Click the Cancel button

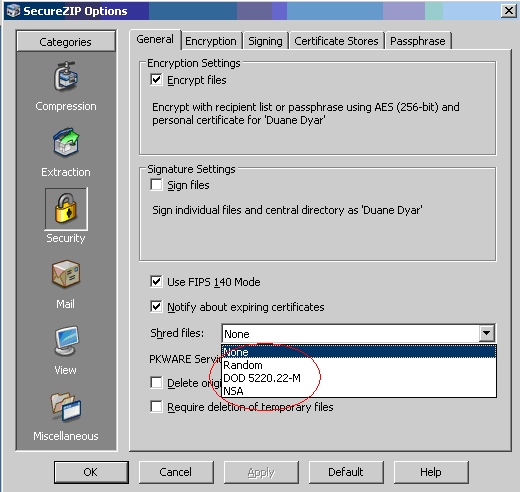pyautogui.click(x=176, y=472)
